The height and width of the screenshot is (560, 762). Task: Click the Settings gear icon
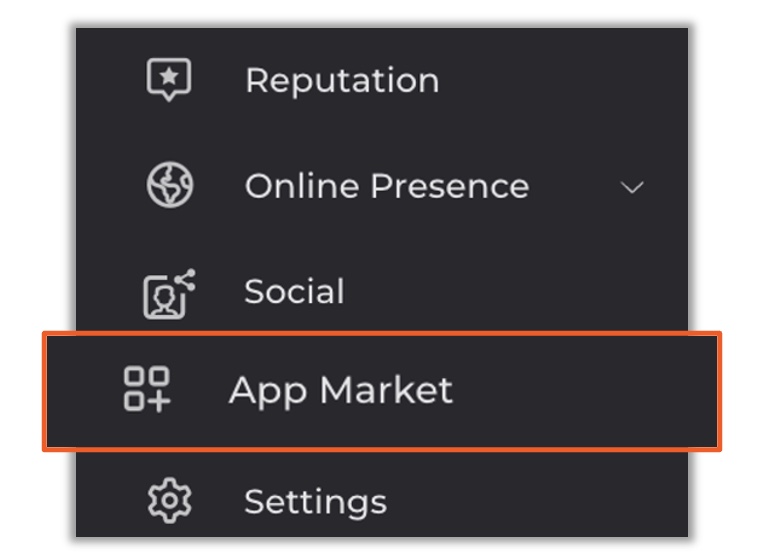tap(169, 500)
